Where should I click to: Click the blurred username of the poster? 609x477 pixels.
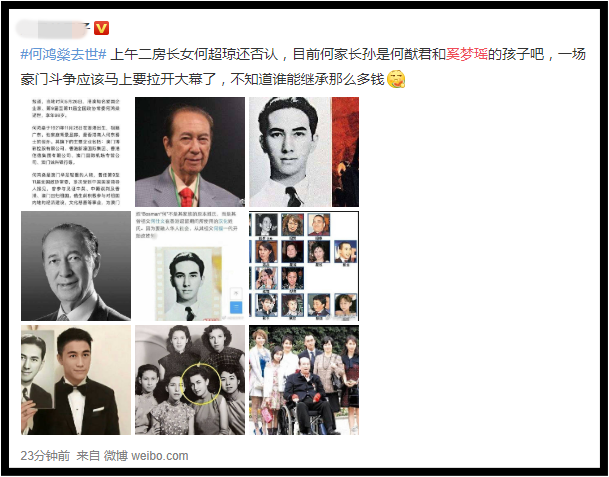[x=53, y=29]
